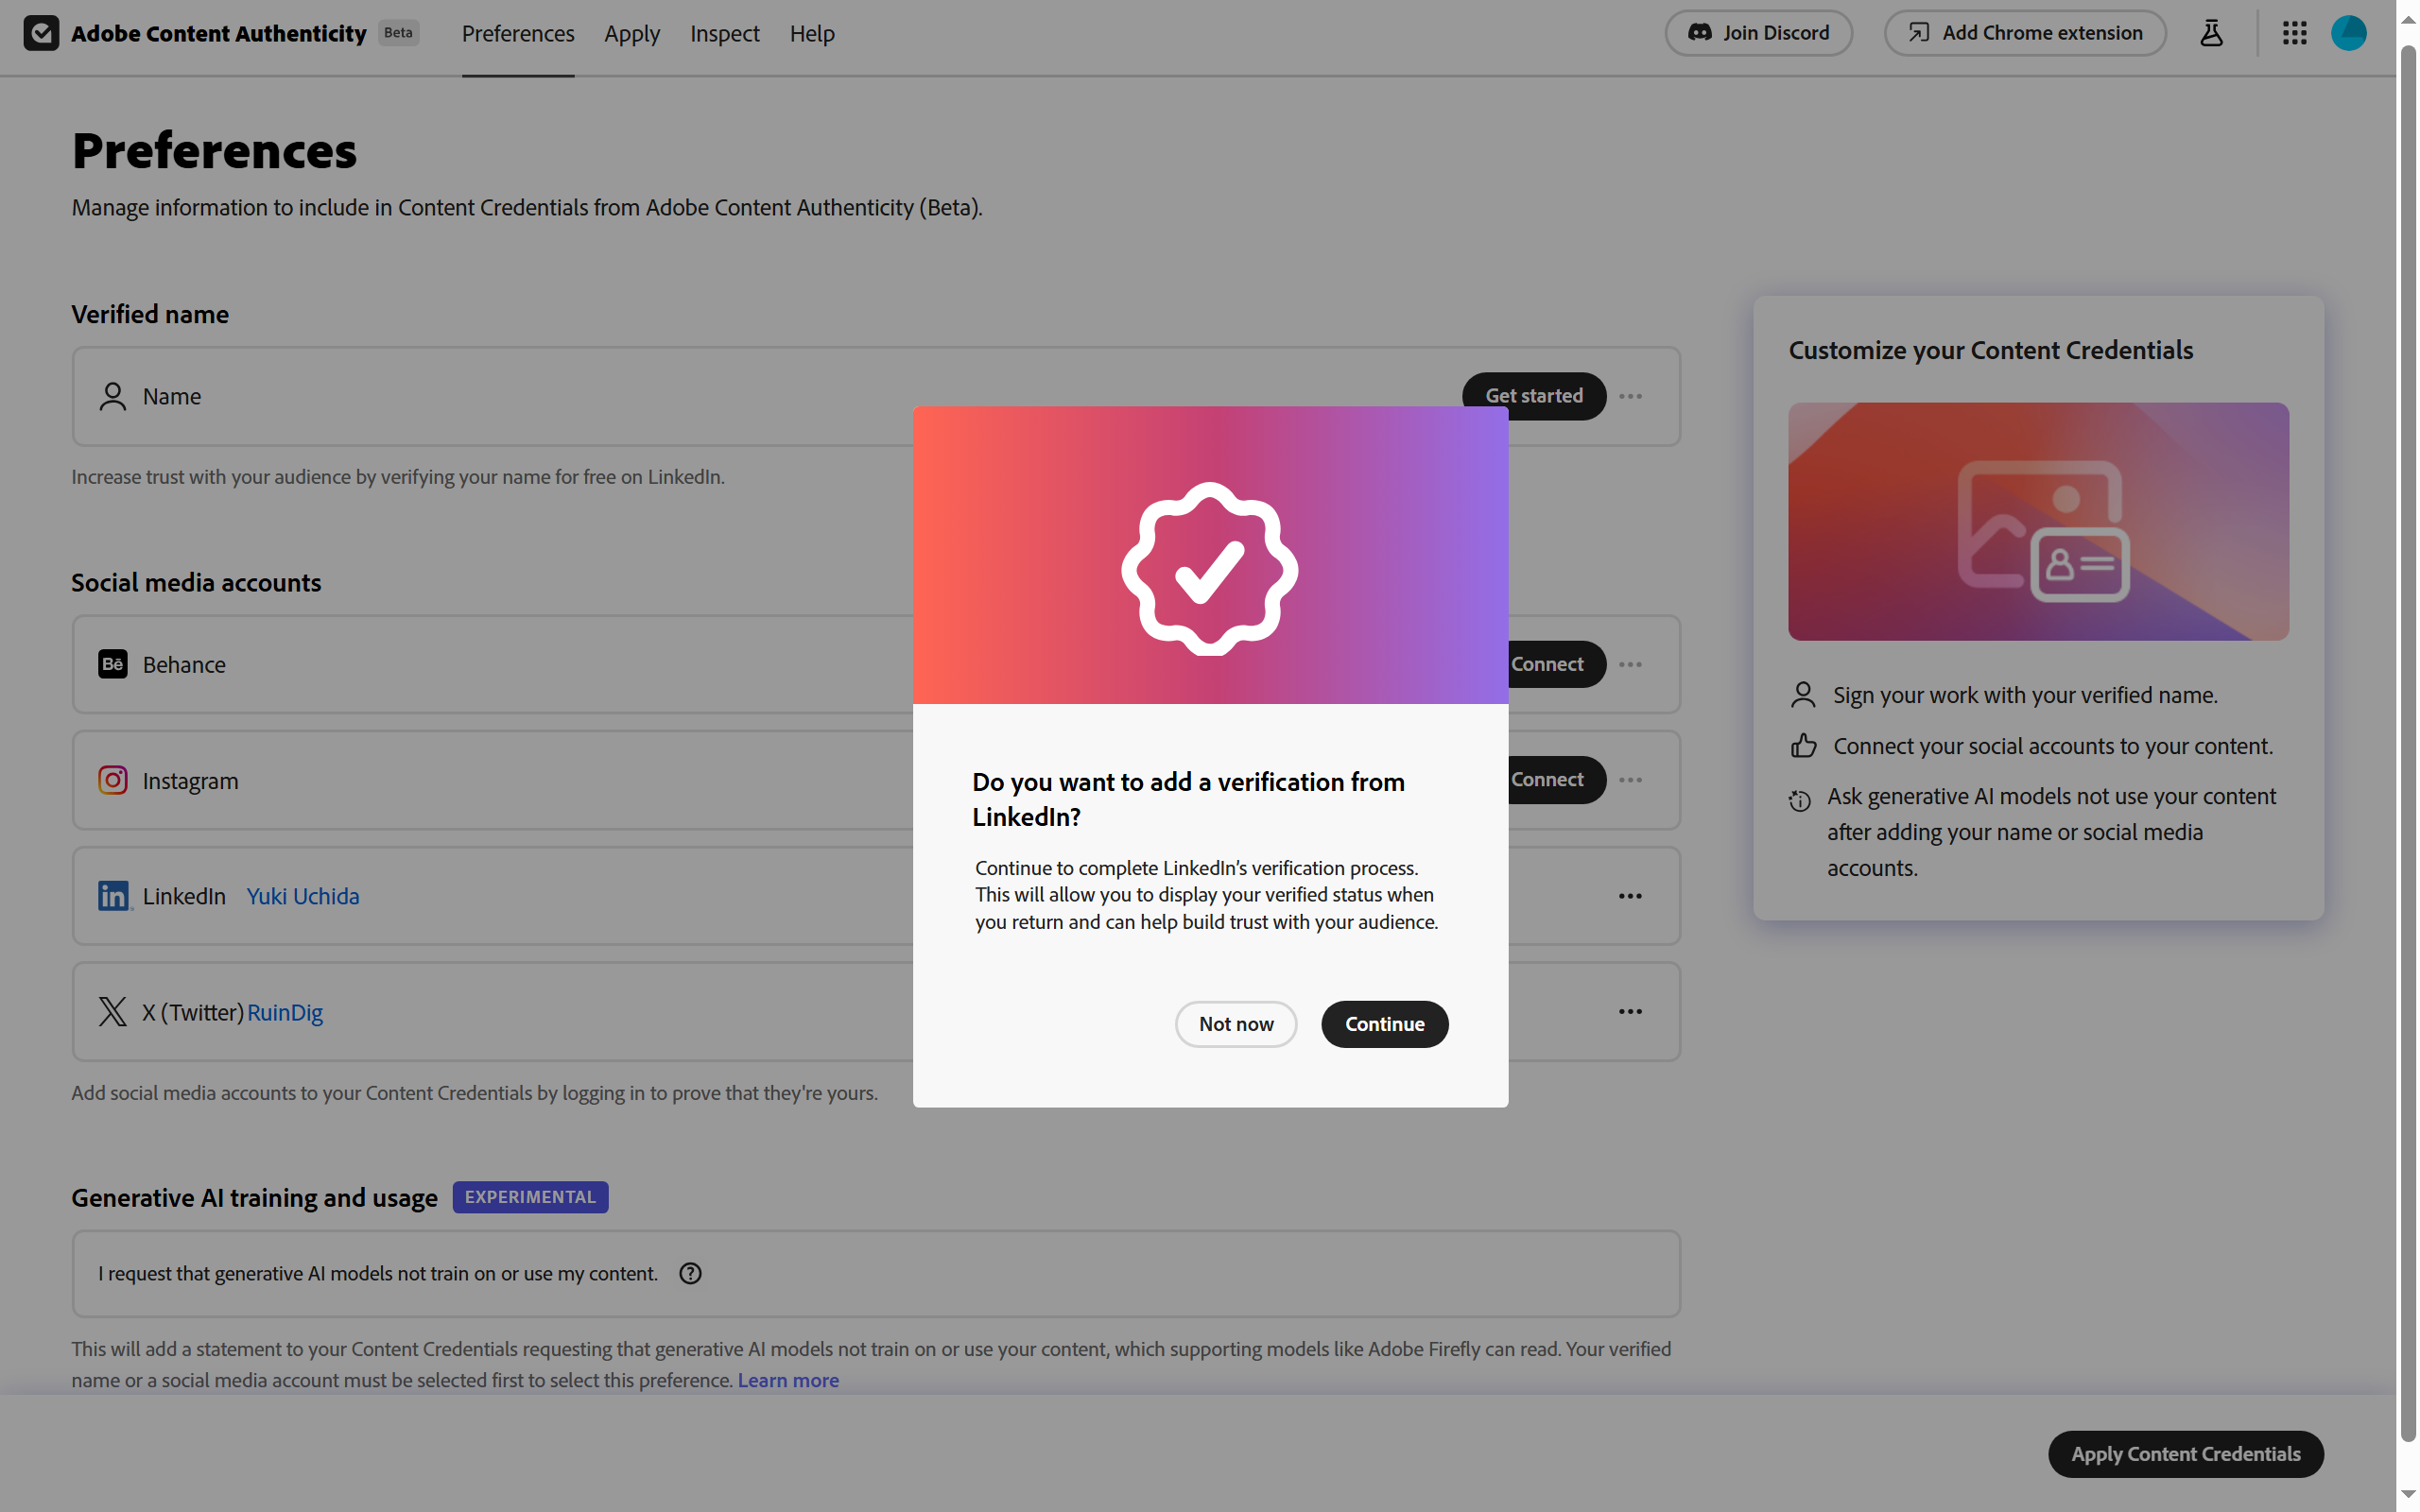Click Add Chrome extension button

coord(2025,33)
